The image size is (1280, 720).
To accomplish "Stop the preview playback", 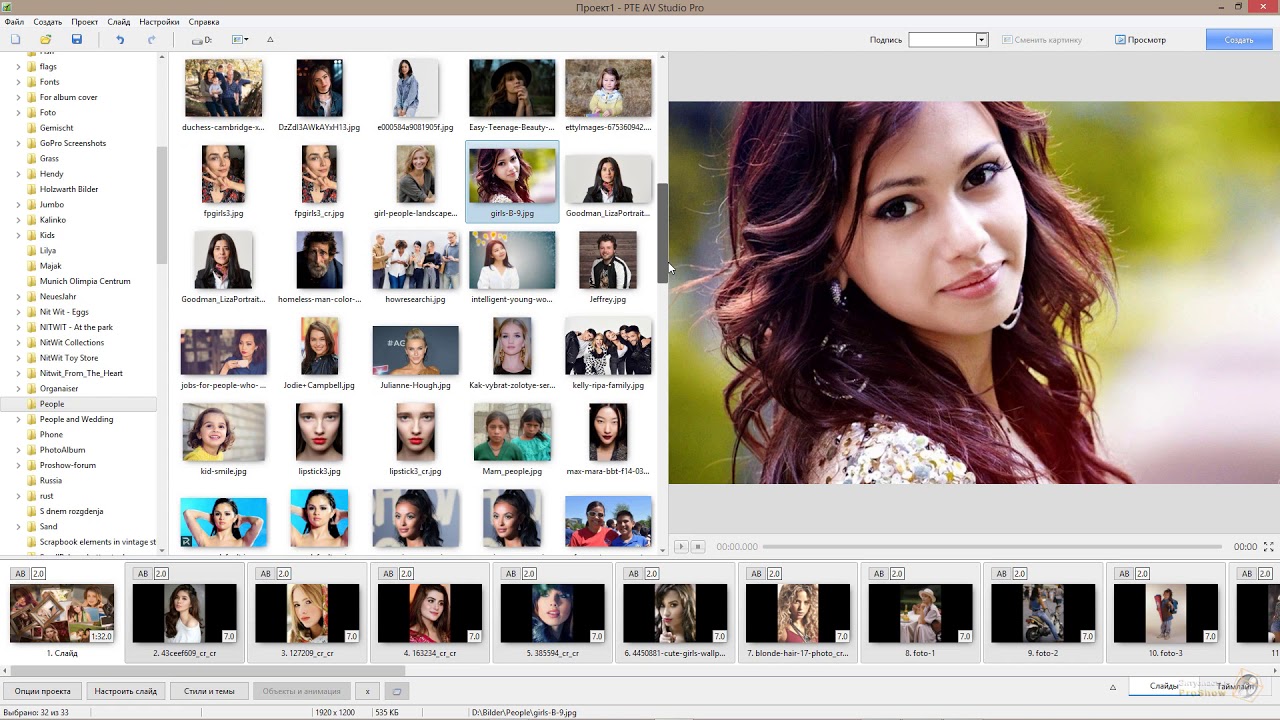I will pyautogui.click(x=698, y=547).
